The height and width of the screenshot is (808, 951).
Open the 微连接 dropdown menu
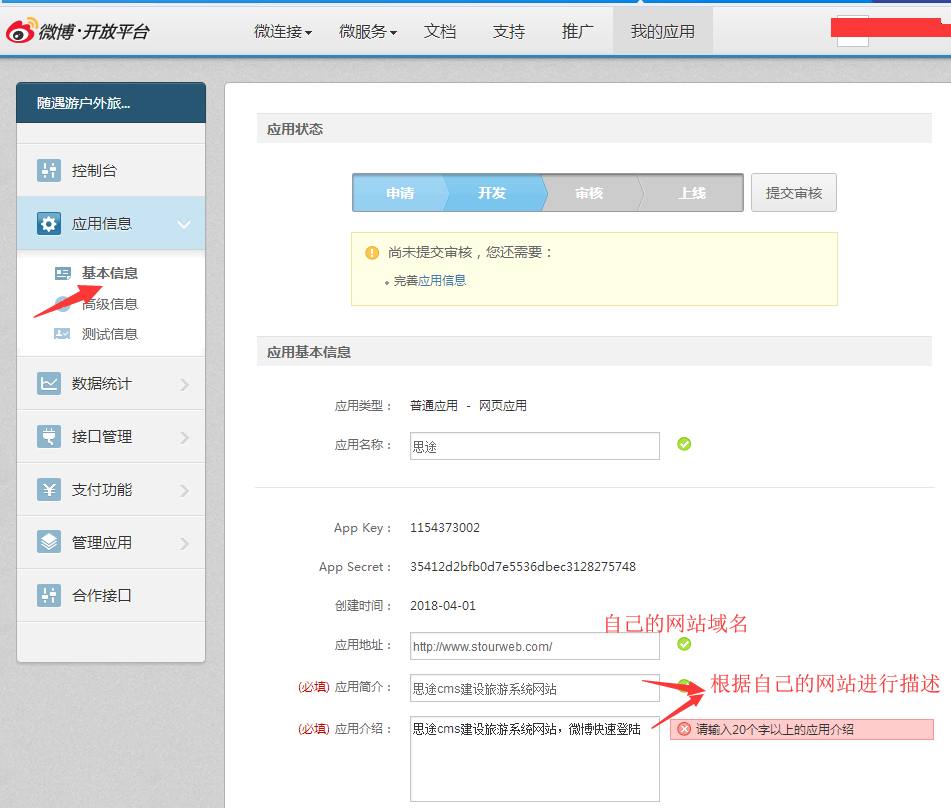click(x=283, y=32)
